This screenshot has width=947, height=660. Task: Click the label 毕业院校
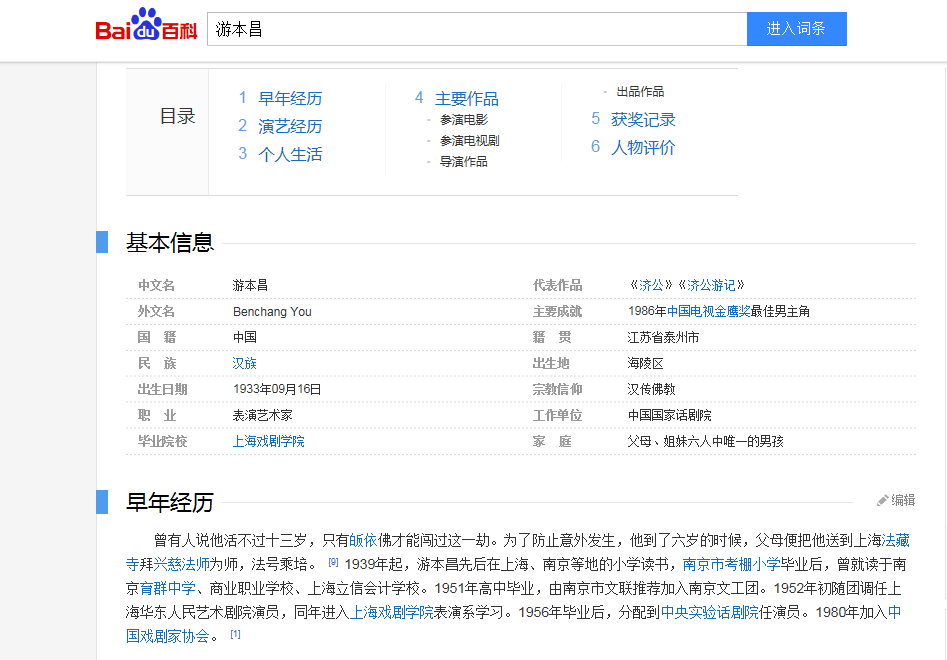(x=162, y=441)
